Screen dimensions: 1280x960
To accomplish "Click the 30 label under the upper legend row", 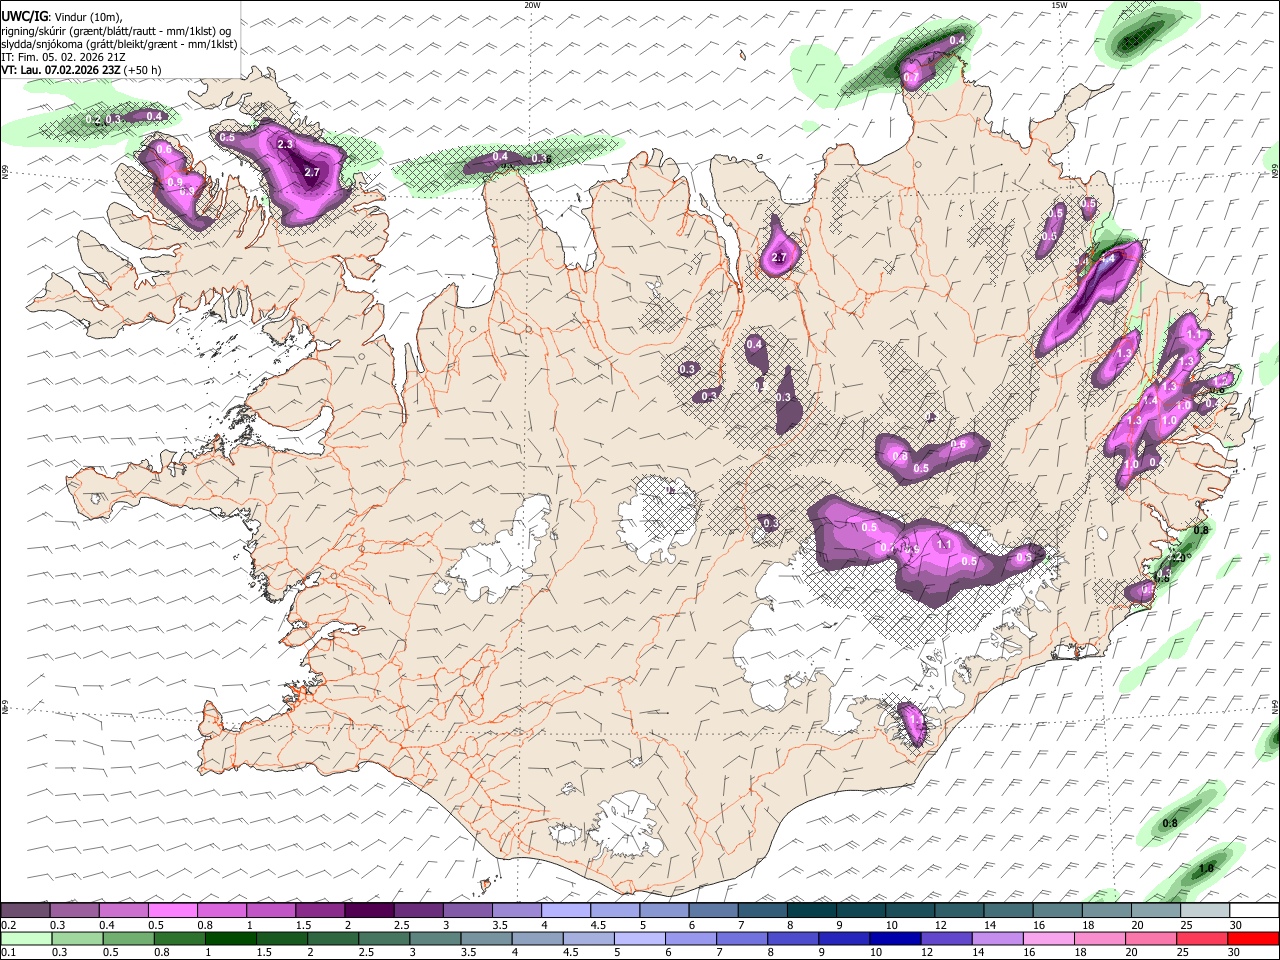I will pos(1236,925).
